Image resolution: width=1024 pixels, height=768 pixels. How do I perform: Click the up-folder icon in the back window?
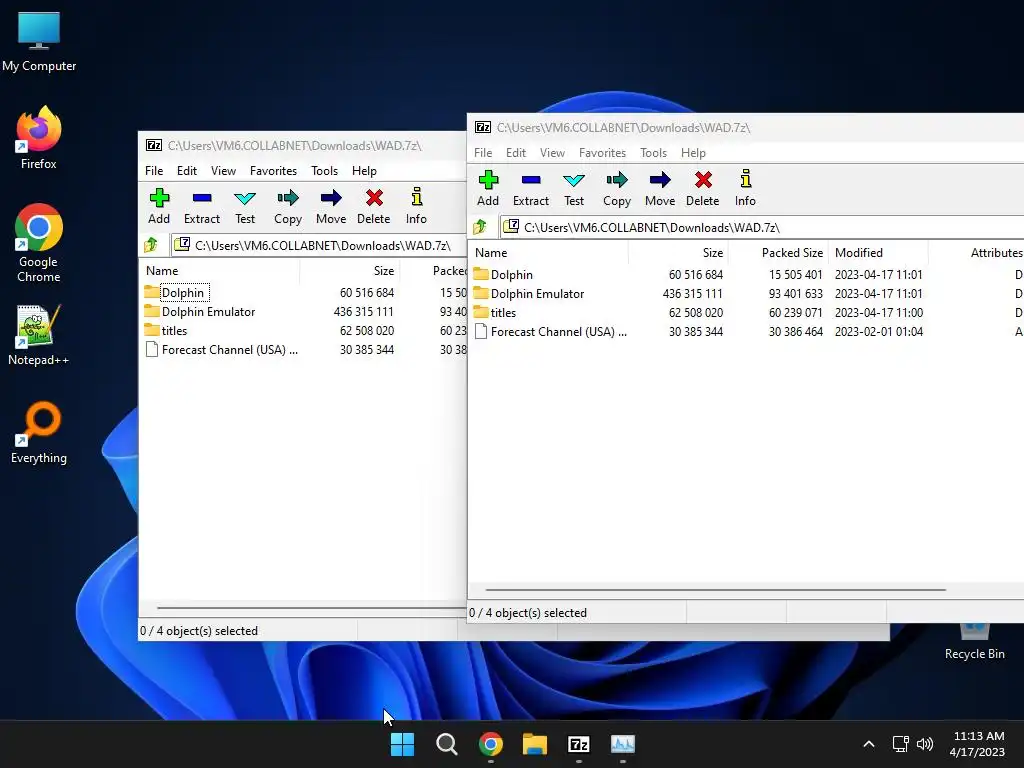tap(151, 245)
